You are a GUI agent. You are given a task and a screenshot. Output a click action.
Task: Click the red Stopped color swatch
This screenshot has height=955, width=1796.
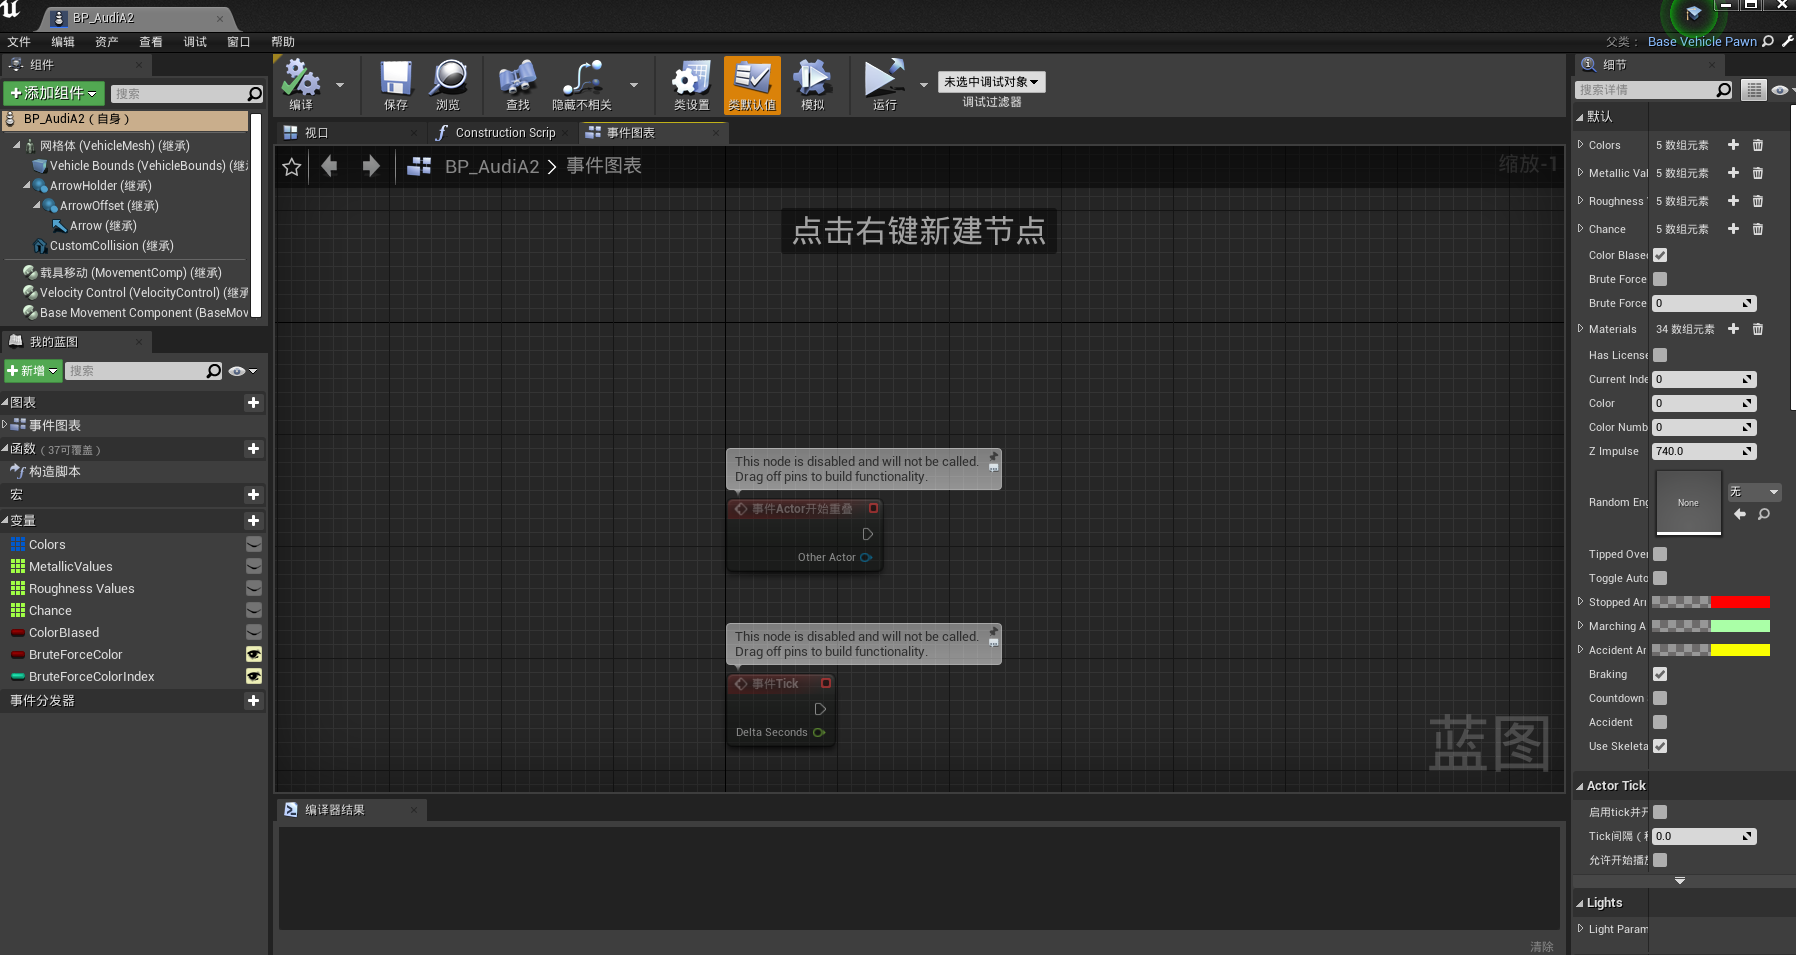coord(1740,602)
